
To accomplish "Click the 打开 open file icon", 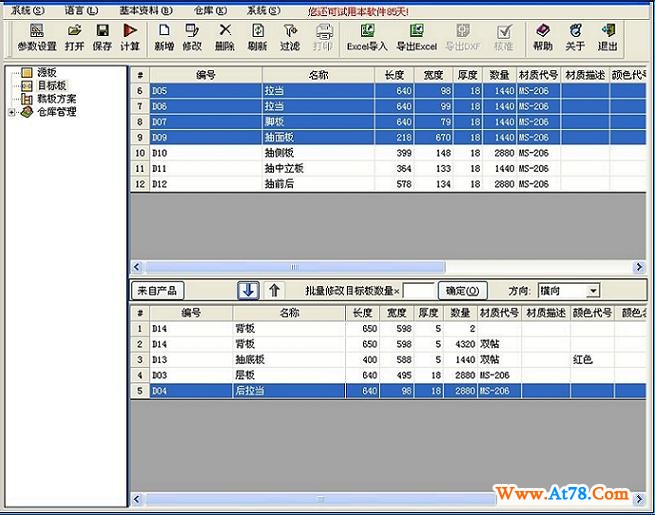I will [75, 37].
